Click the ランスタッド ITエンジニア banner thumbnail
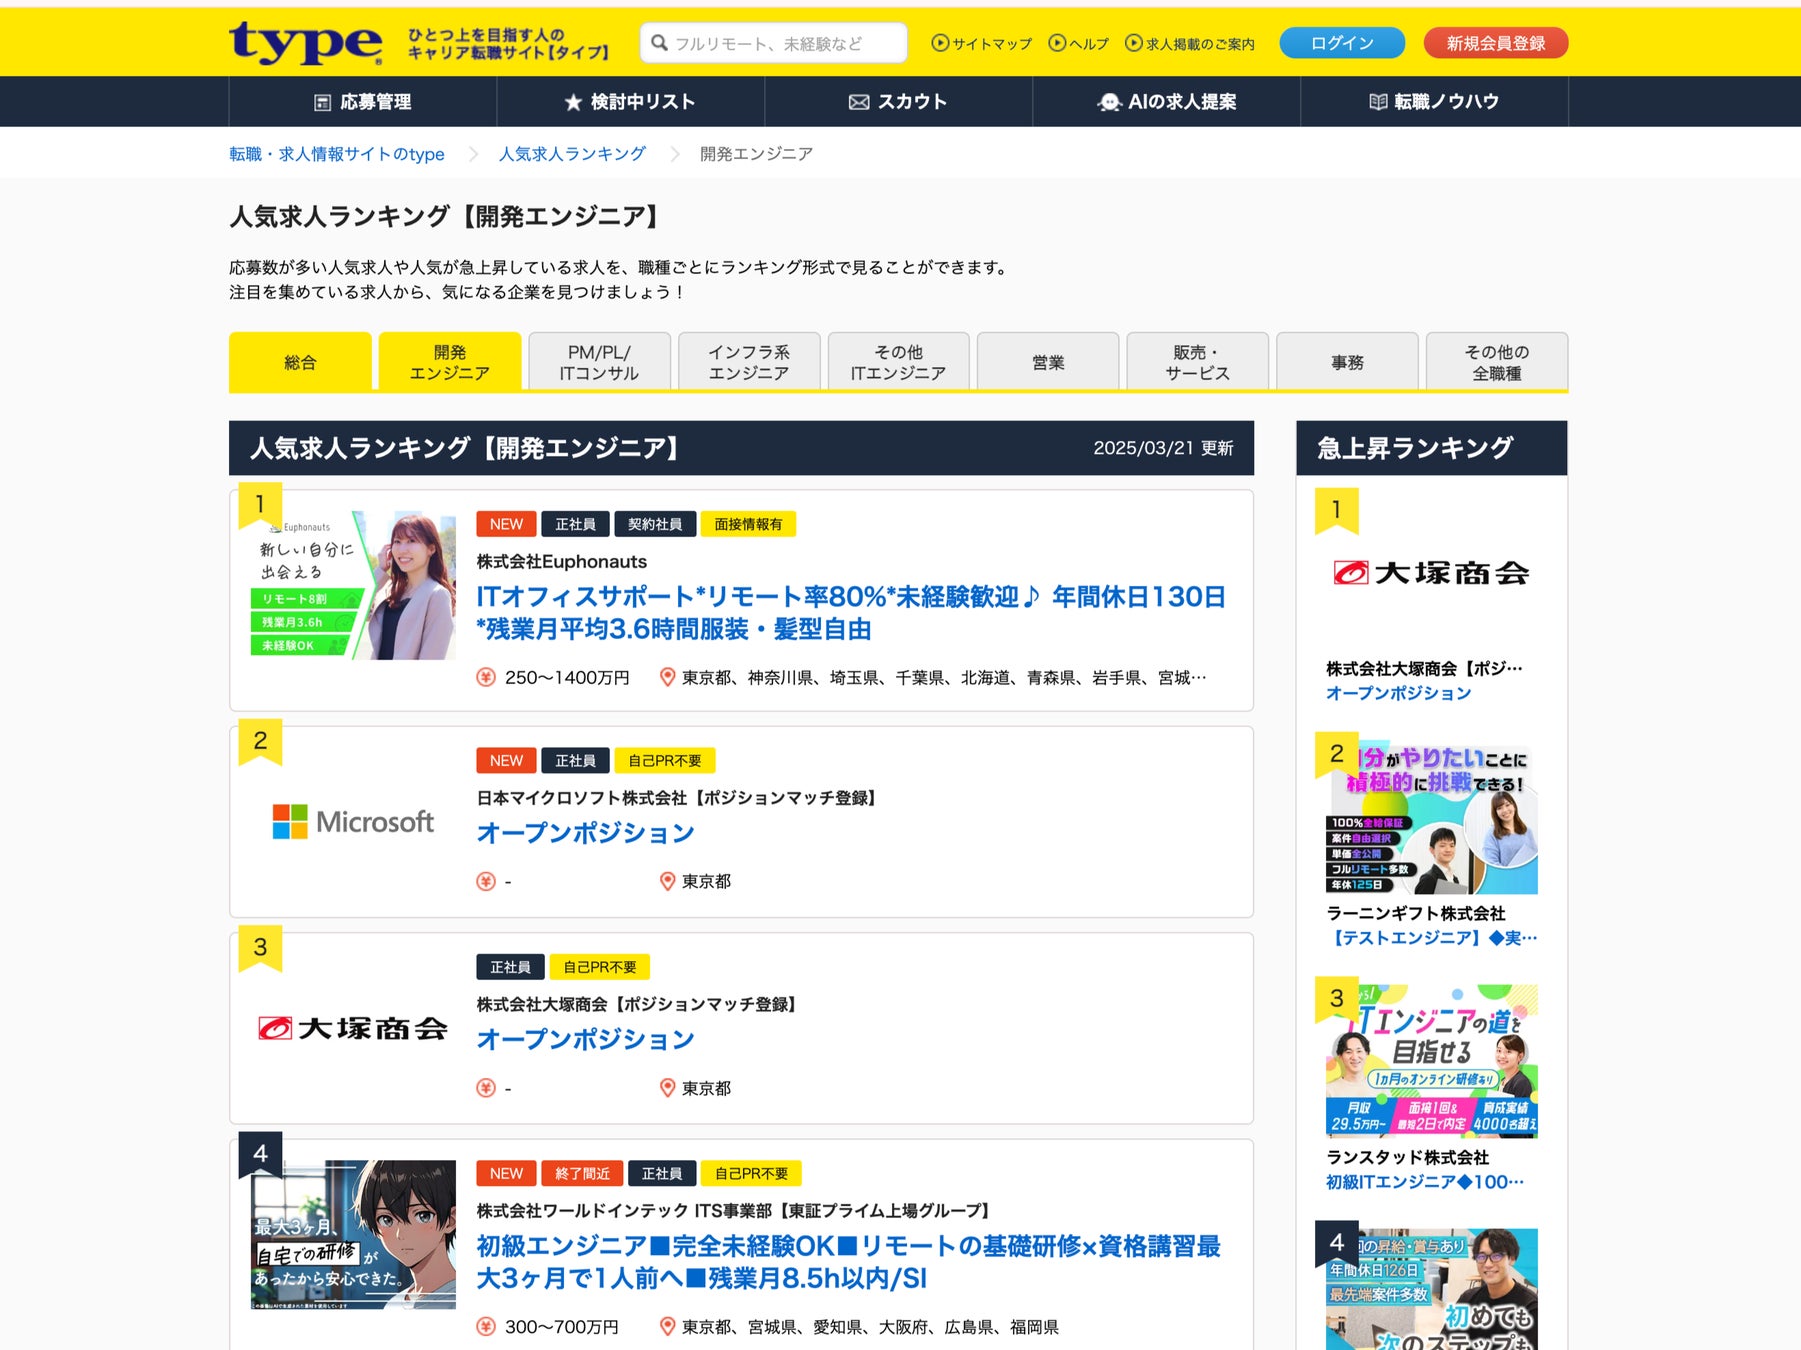The height and width of the screenshot is (1350, 1801). [x=1432, y=1062]
